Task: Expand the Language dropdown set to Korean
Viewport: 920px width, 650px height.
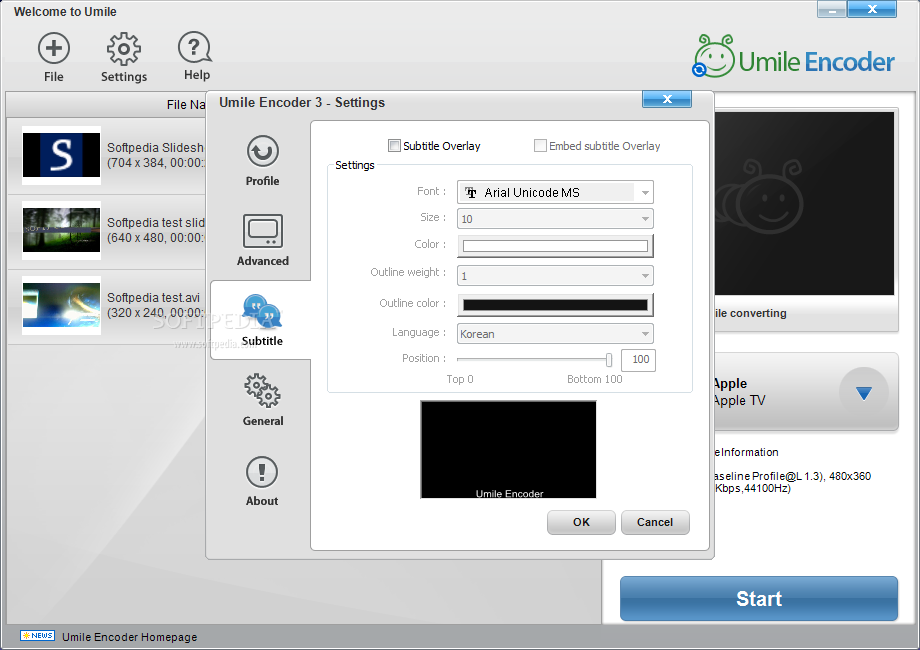Action: (555, 334)
